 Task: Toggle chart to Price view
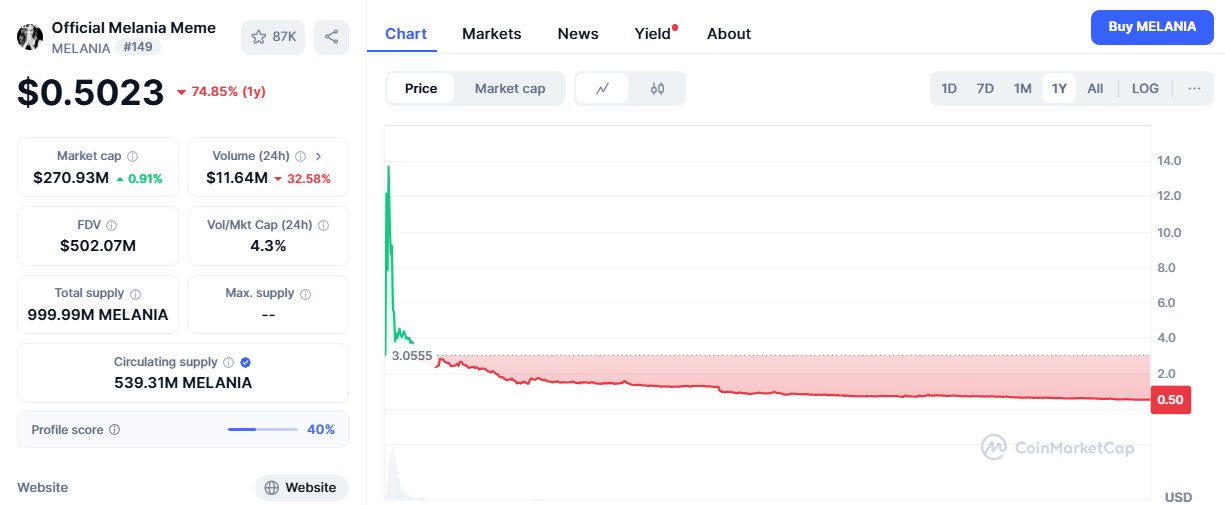click(x=420, y=88)
